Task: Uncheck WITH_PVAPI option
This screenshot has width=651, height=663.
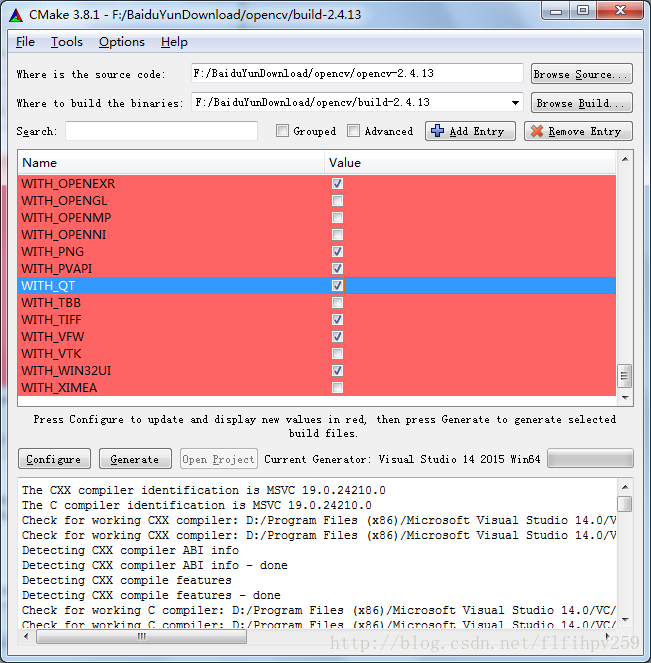Action: tap(337, 268)
